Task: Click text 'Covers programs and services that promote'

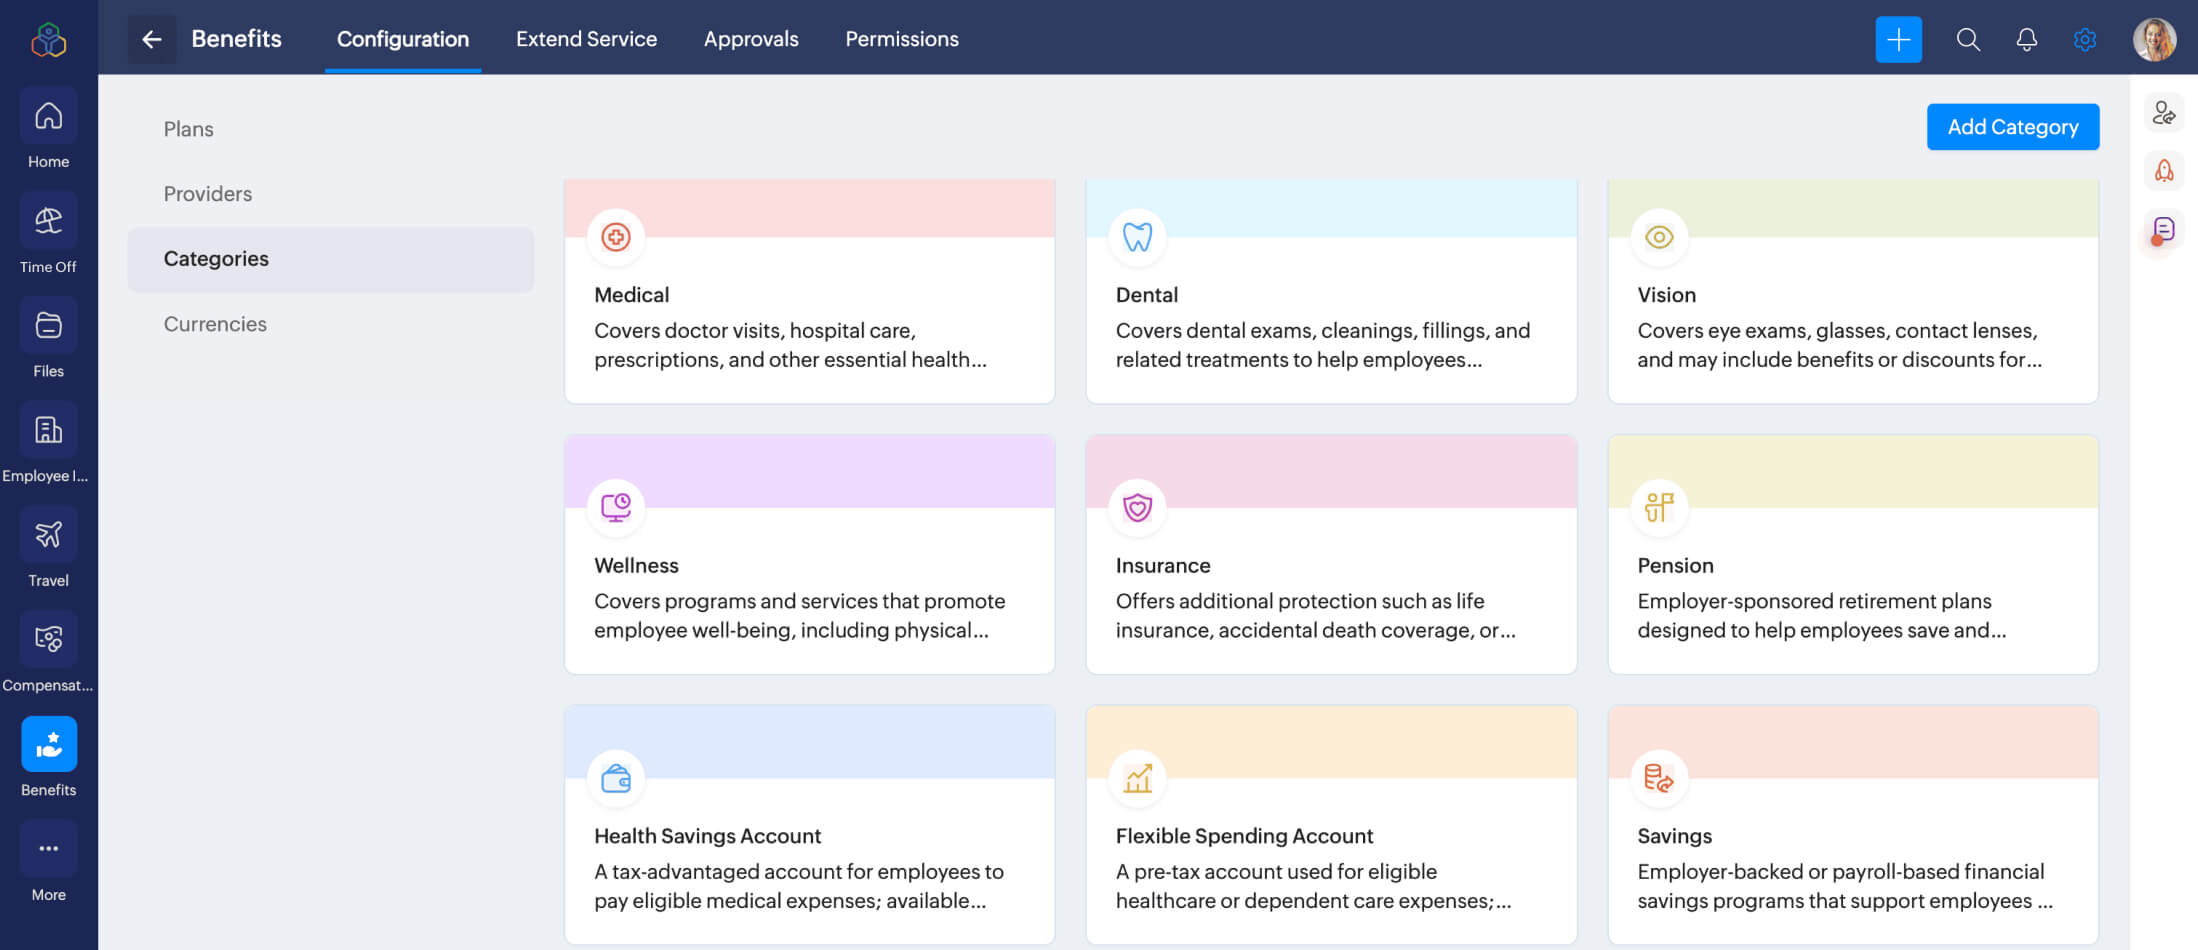Action: [800, 601]
